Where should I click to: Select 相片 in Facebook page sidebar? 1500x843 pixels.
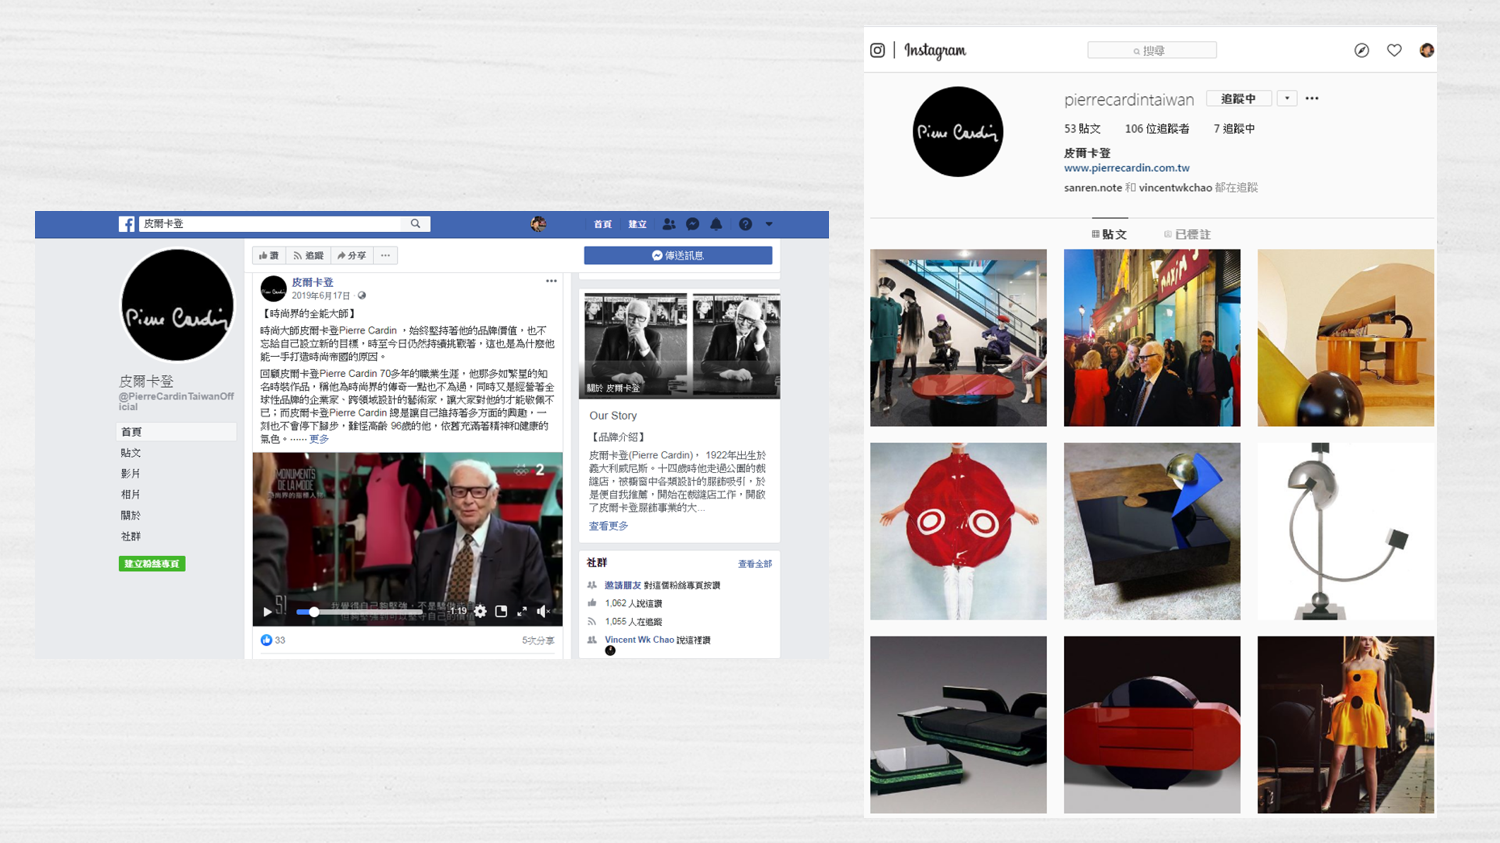click(131, 494)
